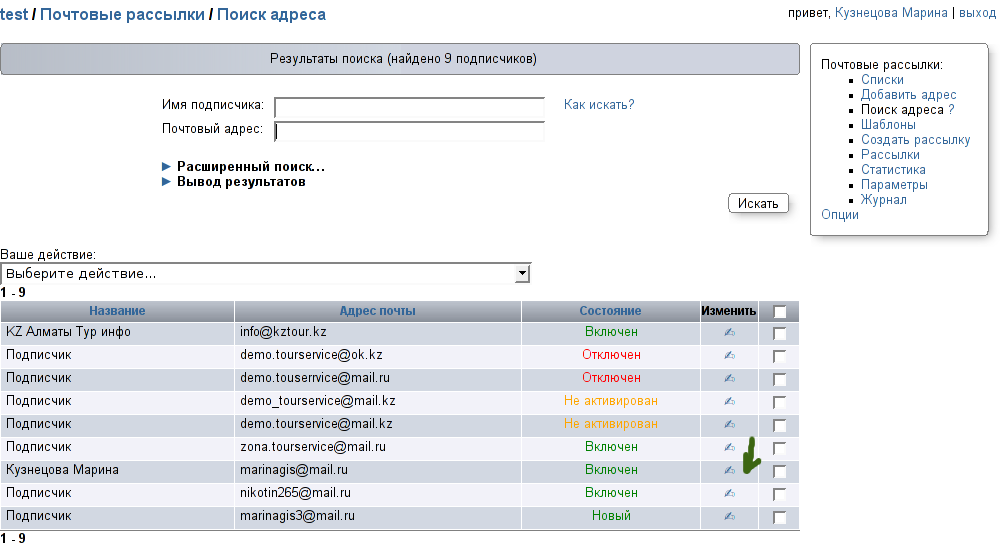Open 'Журнал' sidebar item

click(884, 200)
